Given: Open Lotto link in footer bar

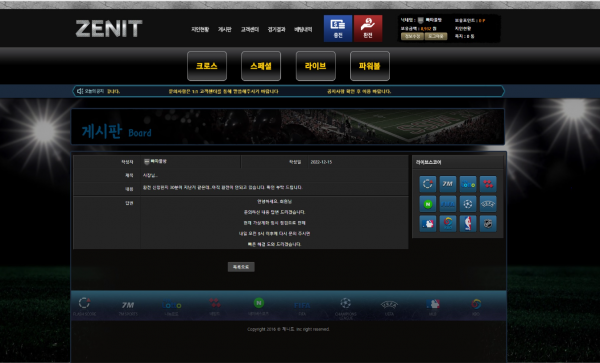Looking at the screenshot, I should (171, 307).
